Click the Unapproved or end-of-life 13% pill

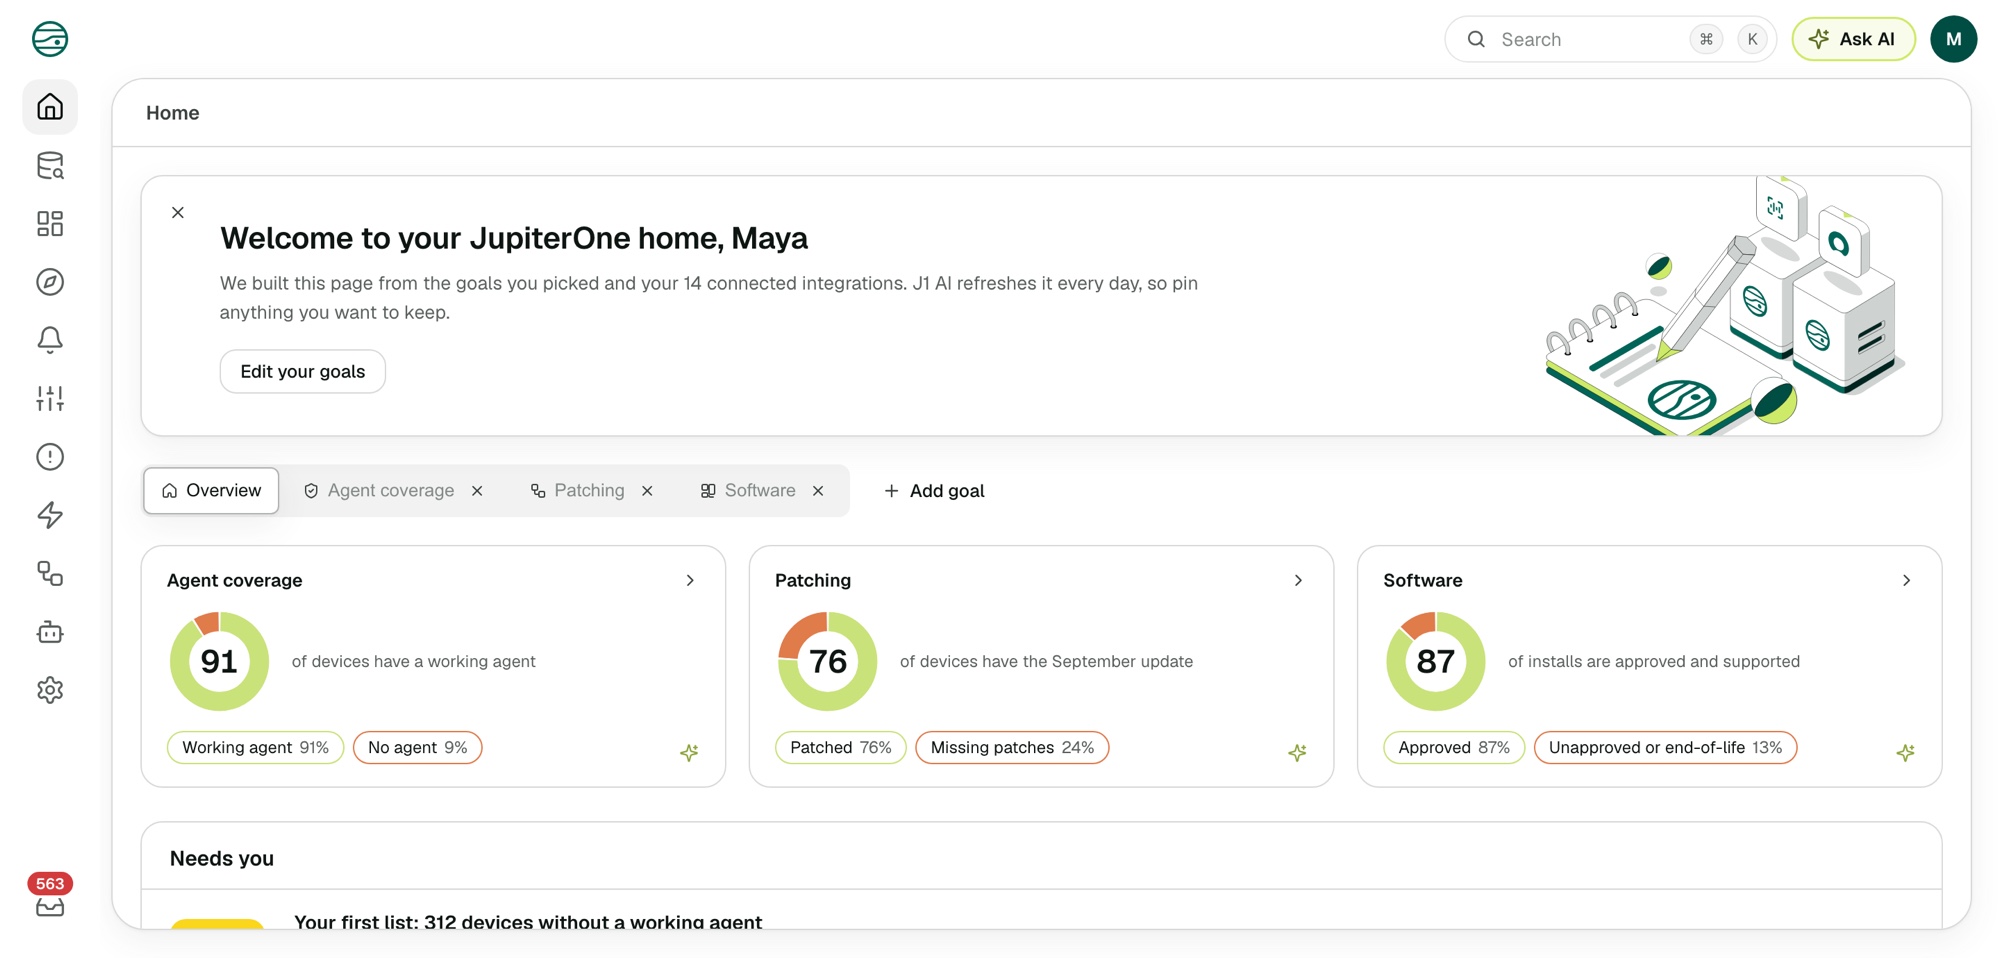(1665, 747)
